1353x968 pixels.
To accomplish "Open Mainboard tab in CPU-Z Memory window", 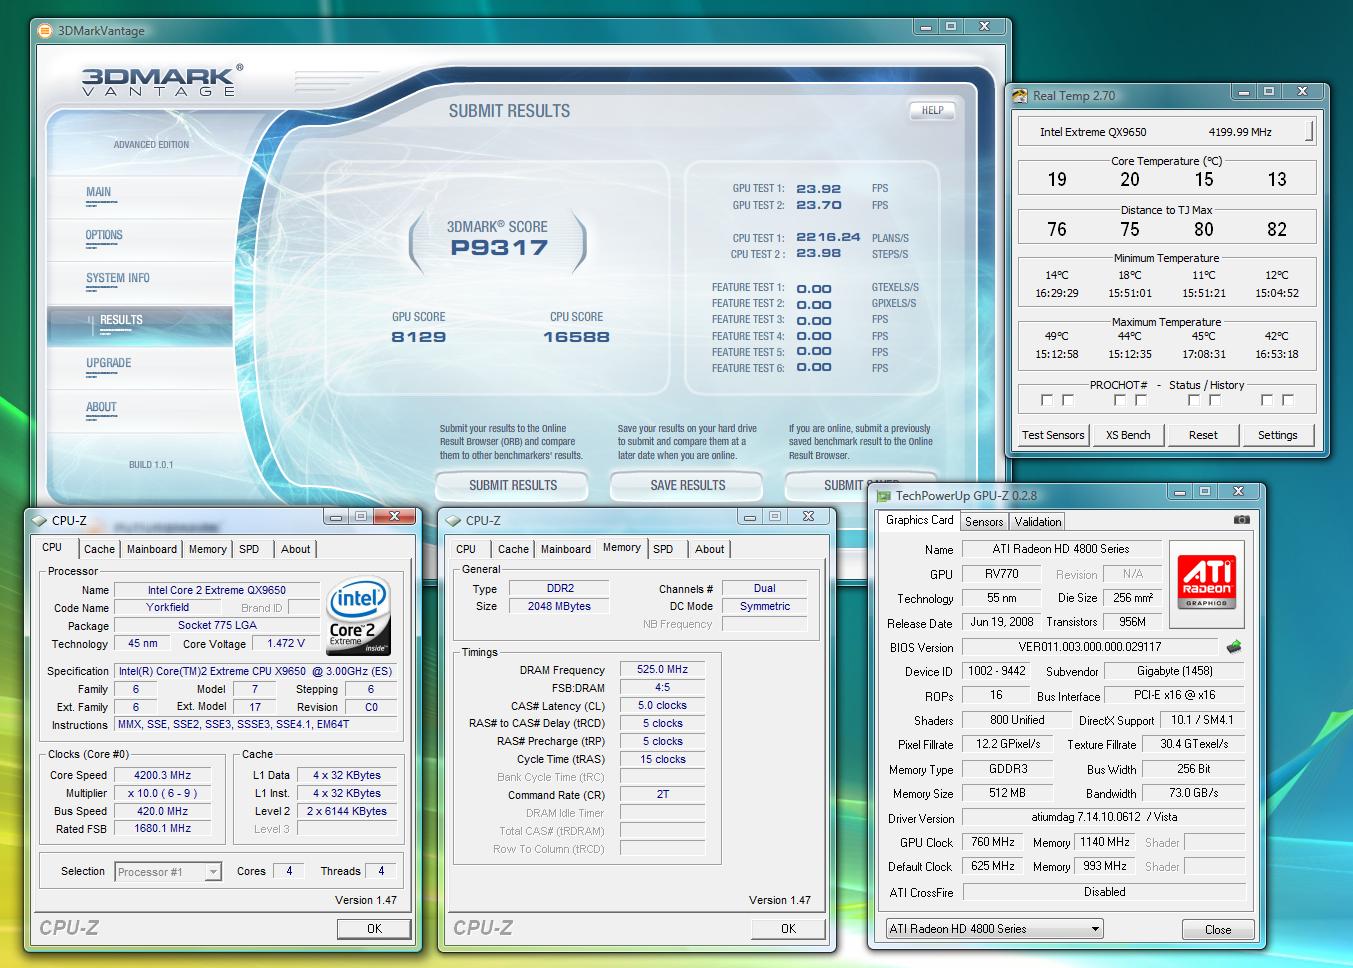I will tap(566, 549).
